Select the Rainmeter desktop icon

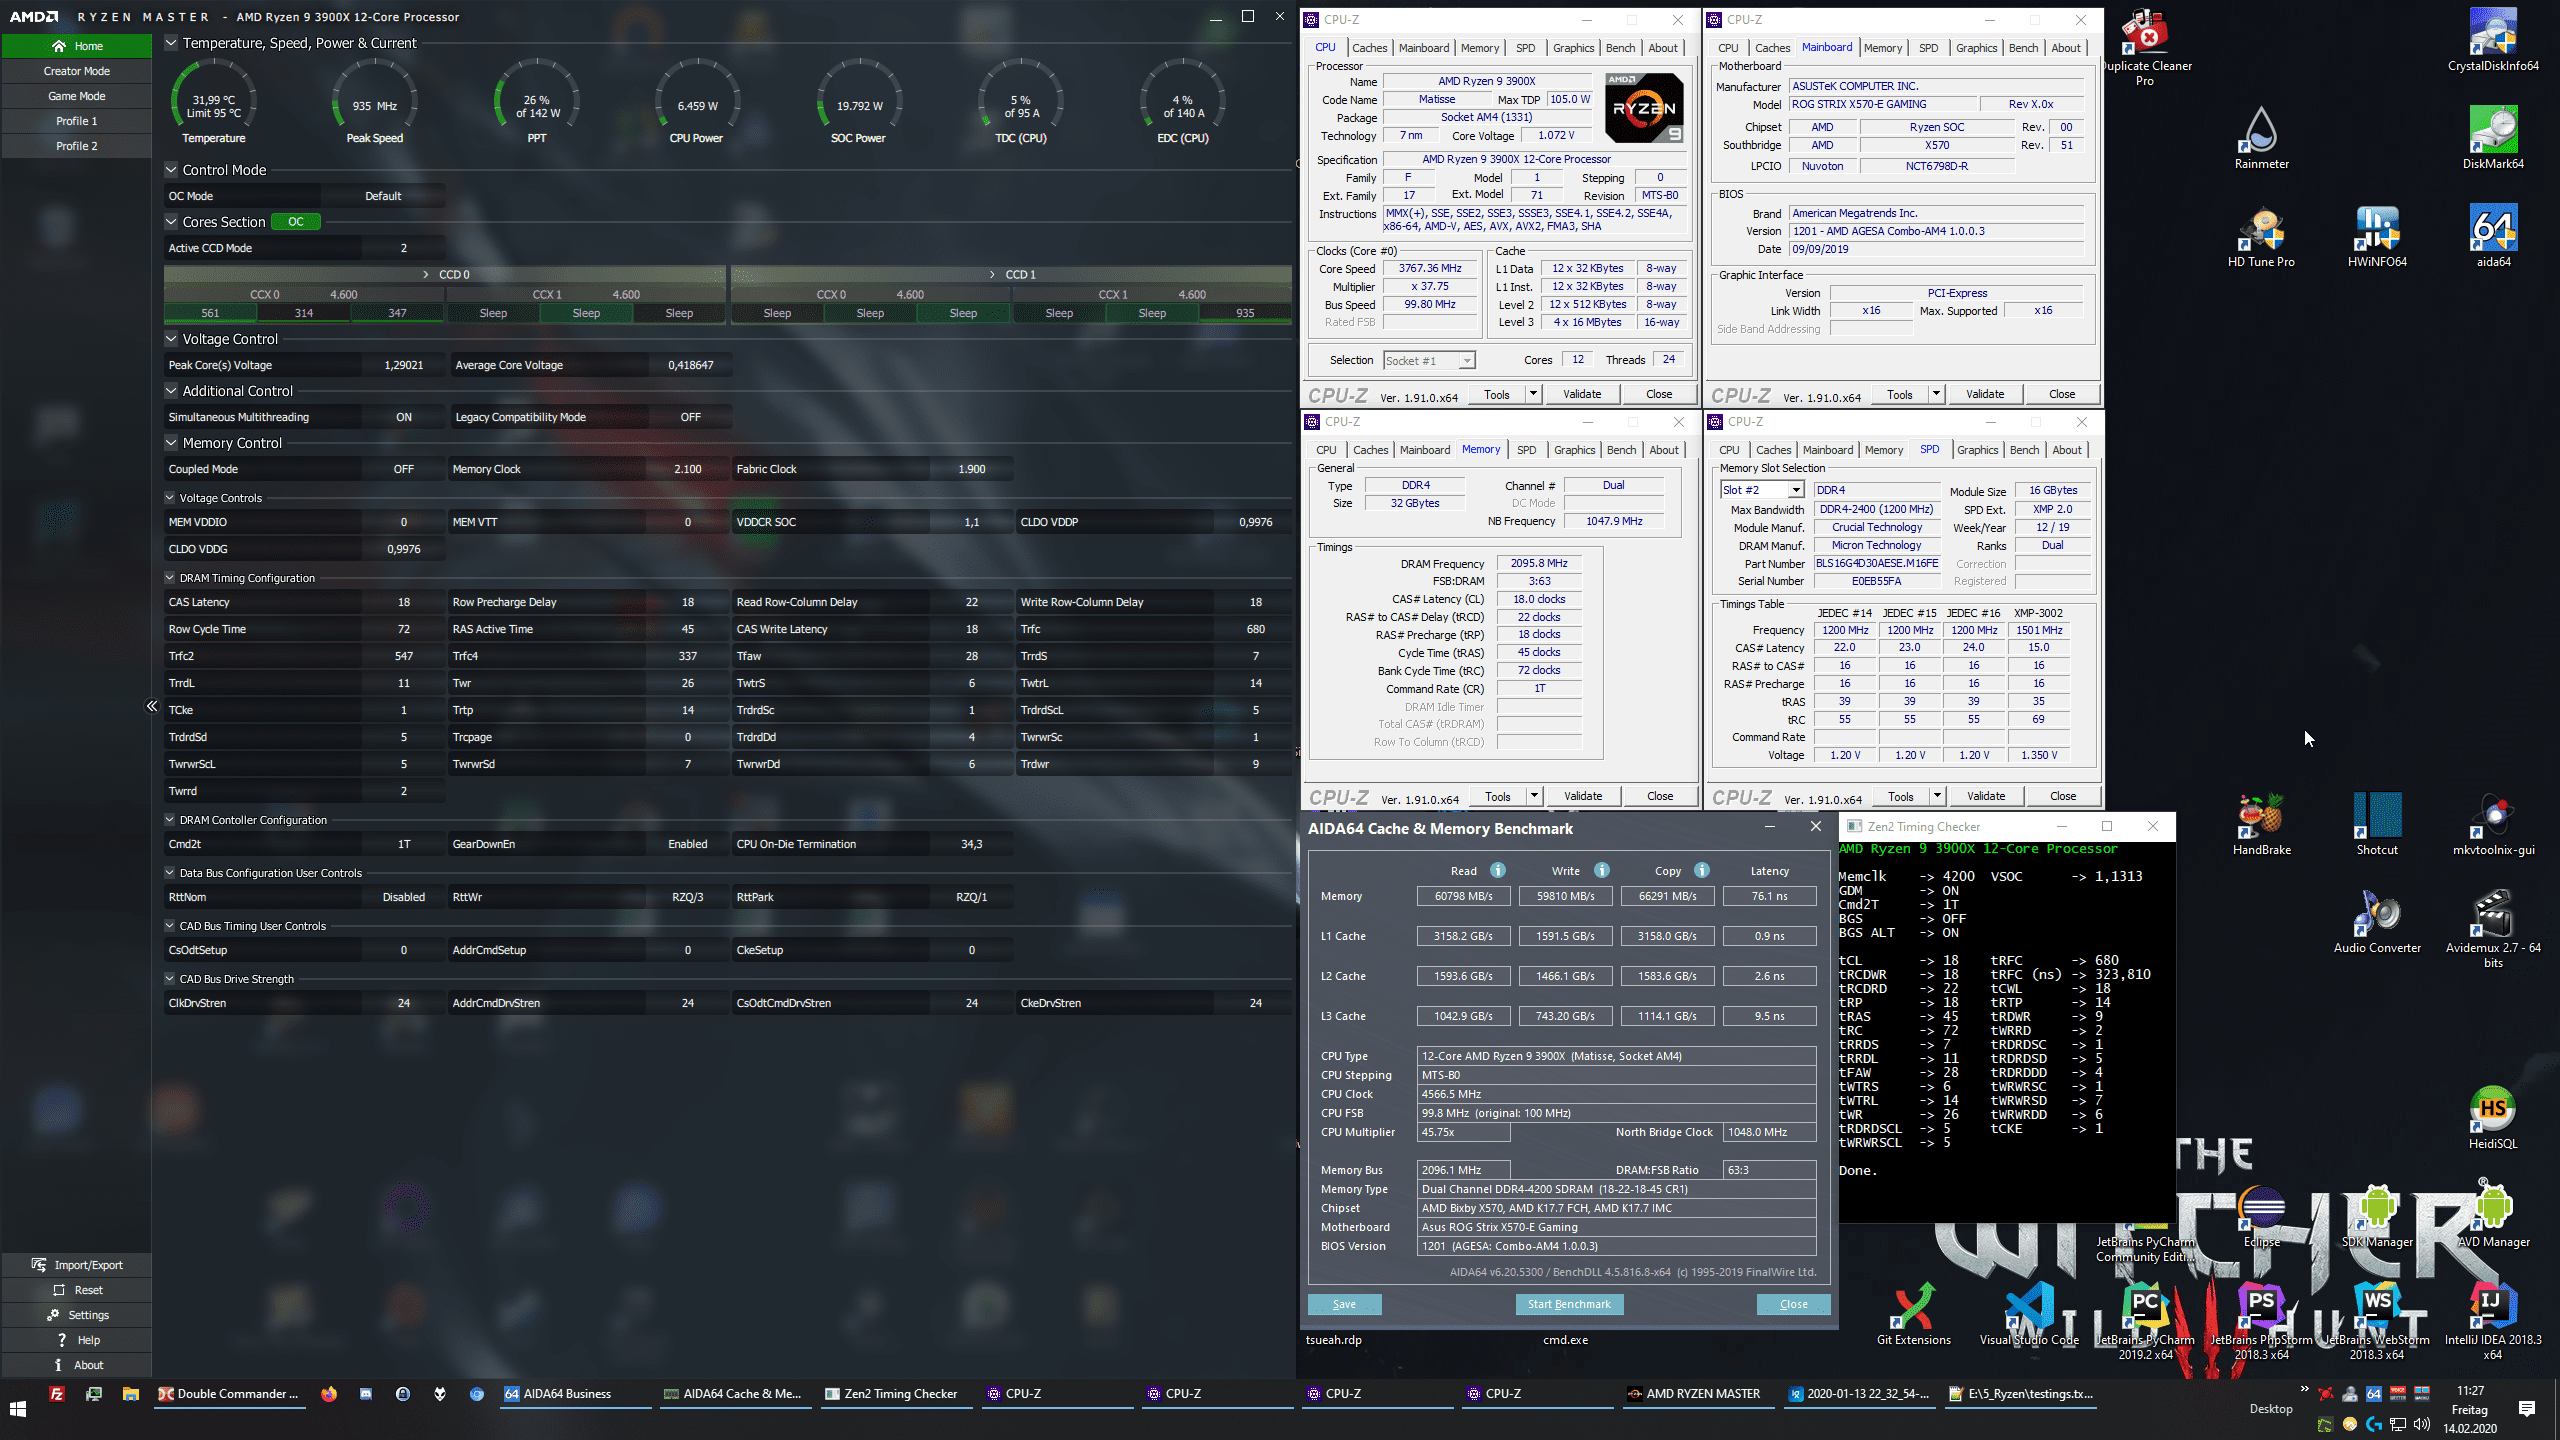[2261, 138]
